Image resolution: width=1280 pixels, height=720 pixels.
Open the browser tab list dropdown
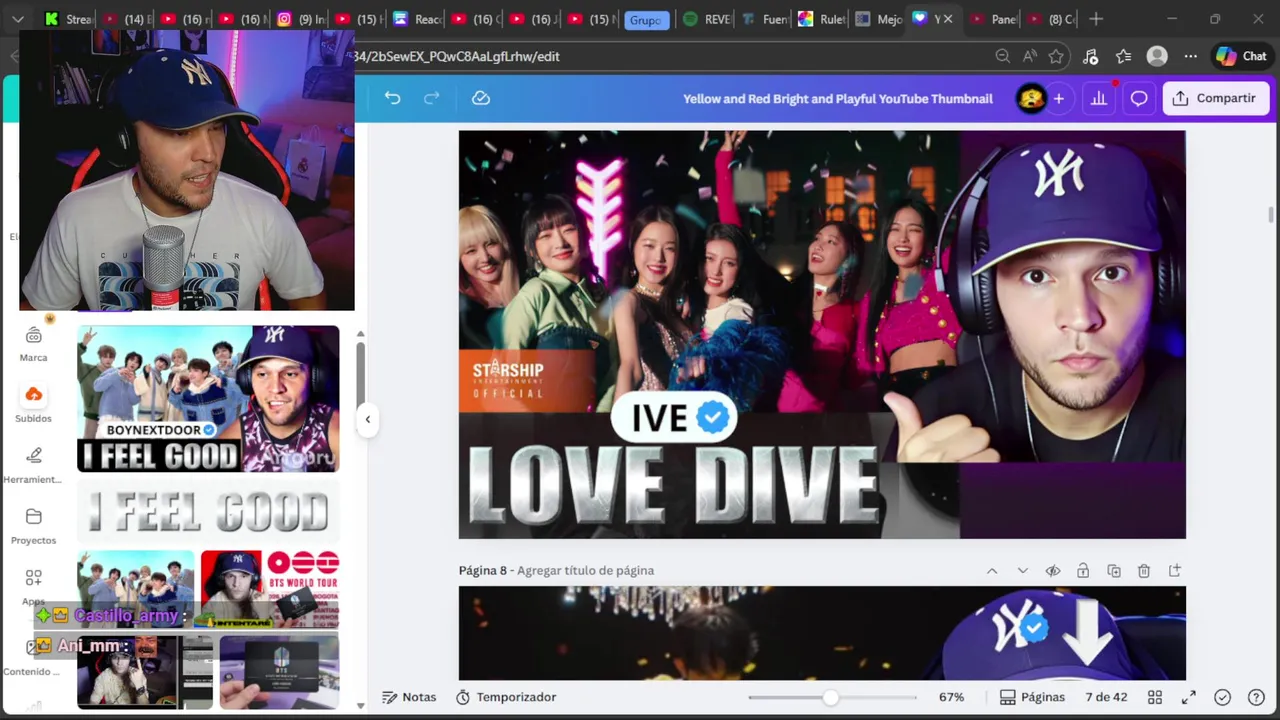click(18, 19)
